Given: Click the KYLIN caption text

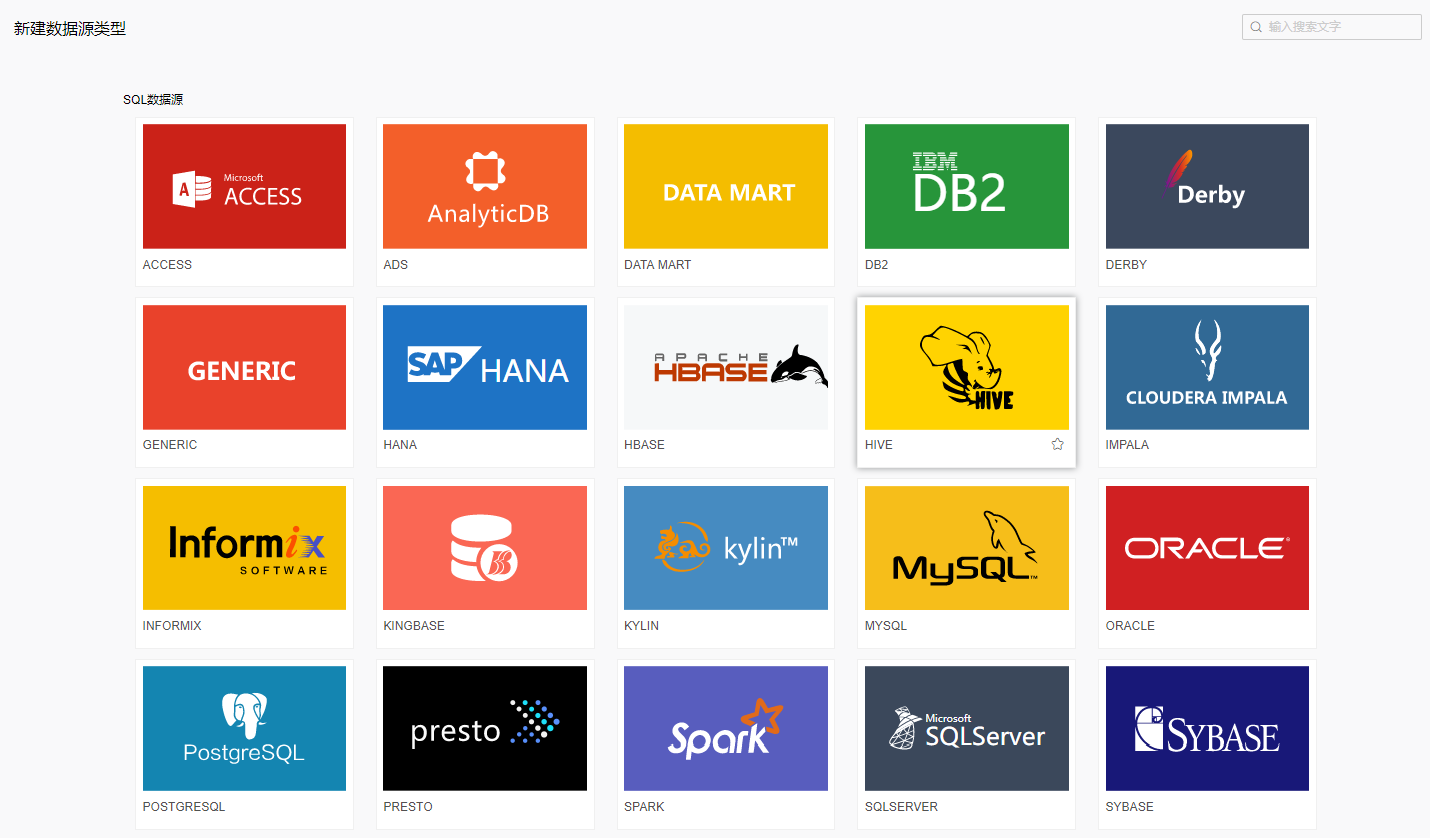Looking at the screenshot, I should coord(641,626).
